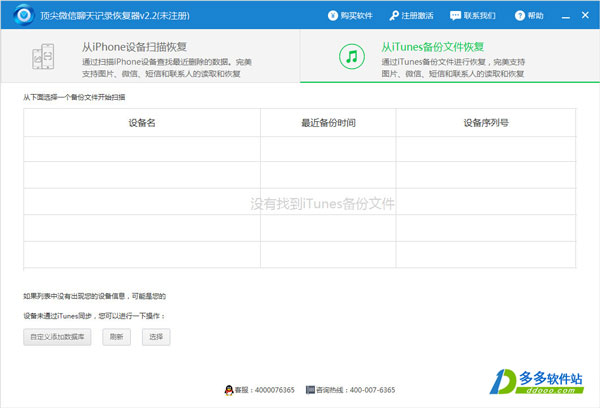This screenshot has width=600, height=408.
Task: Switch to 从iPhone设备扫描恢复 tab
Action: [150, 56]
